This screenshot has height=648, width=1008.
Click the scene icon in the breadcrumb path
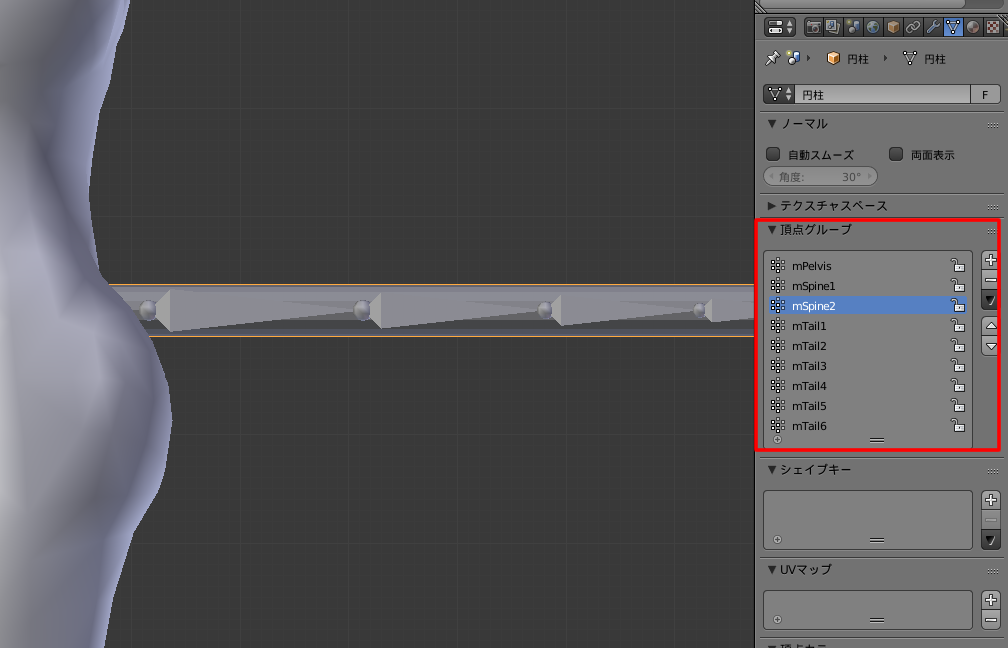click(793, 58)
